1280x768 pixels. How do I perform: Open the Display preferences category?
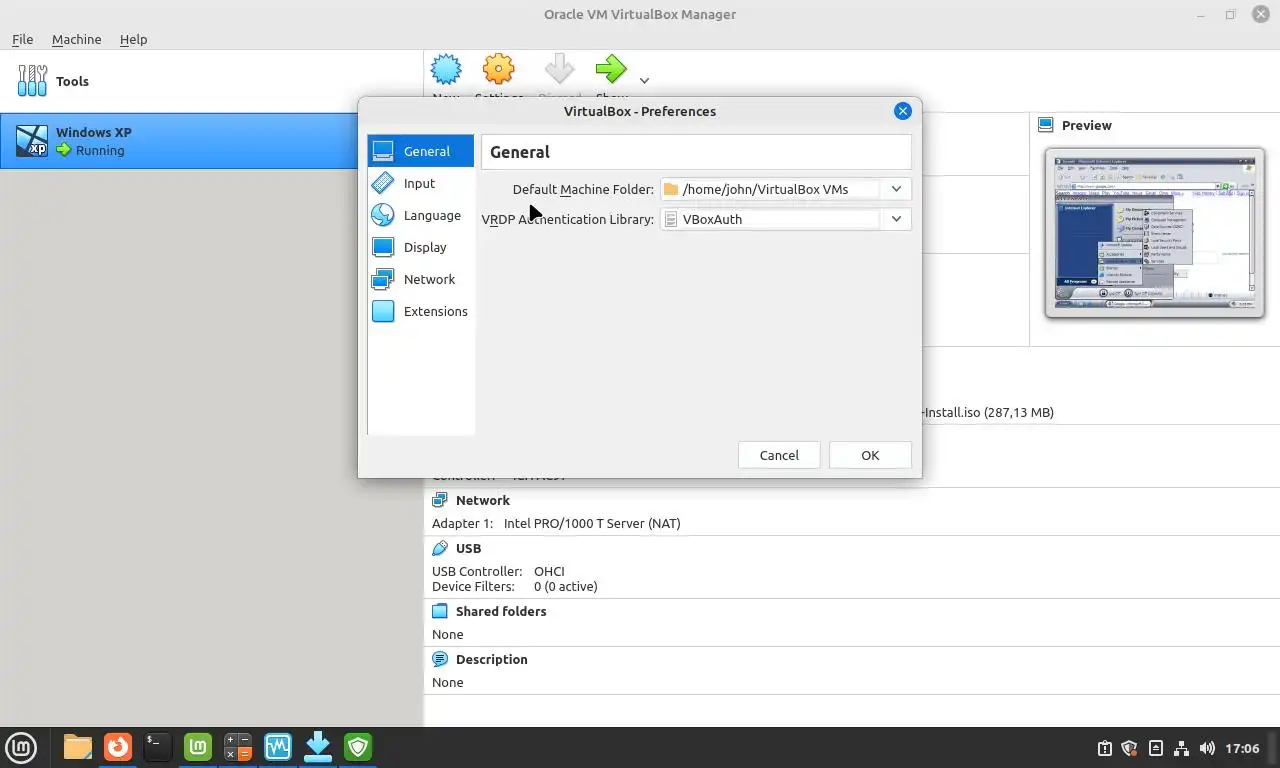[420, 247]
